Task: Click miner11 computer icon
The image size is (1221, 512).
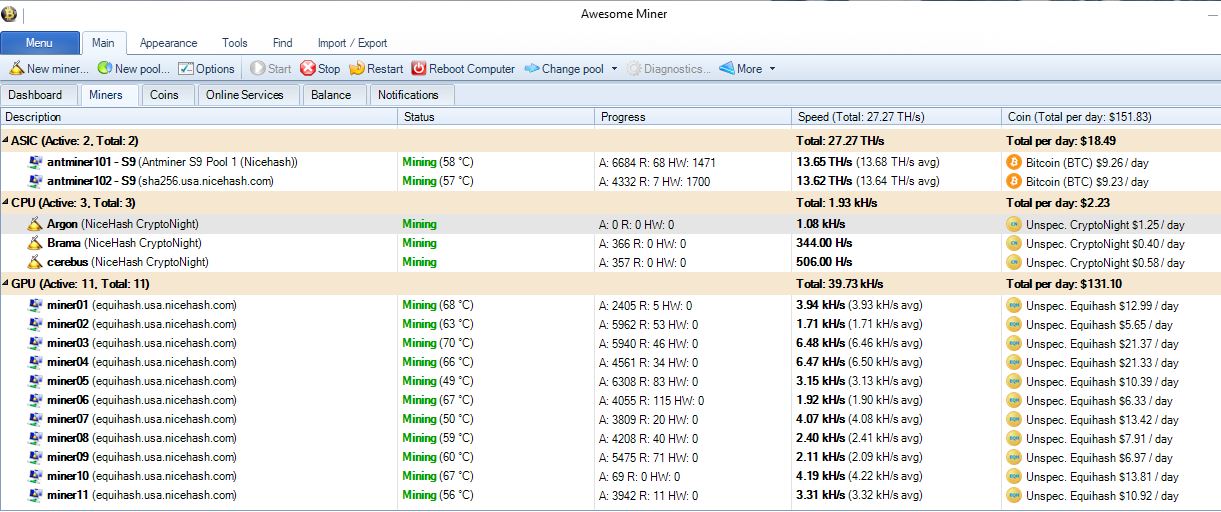Action: (36, 495)
